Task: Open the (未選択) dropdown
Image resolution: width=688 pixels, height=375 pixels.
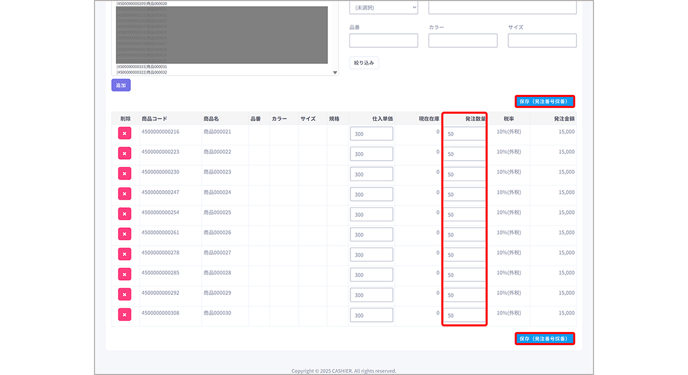Action: click(x=383, y=7)
